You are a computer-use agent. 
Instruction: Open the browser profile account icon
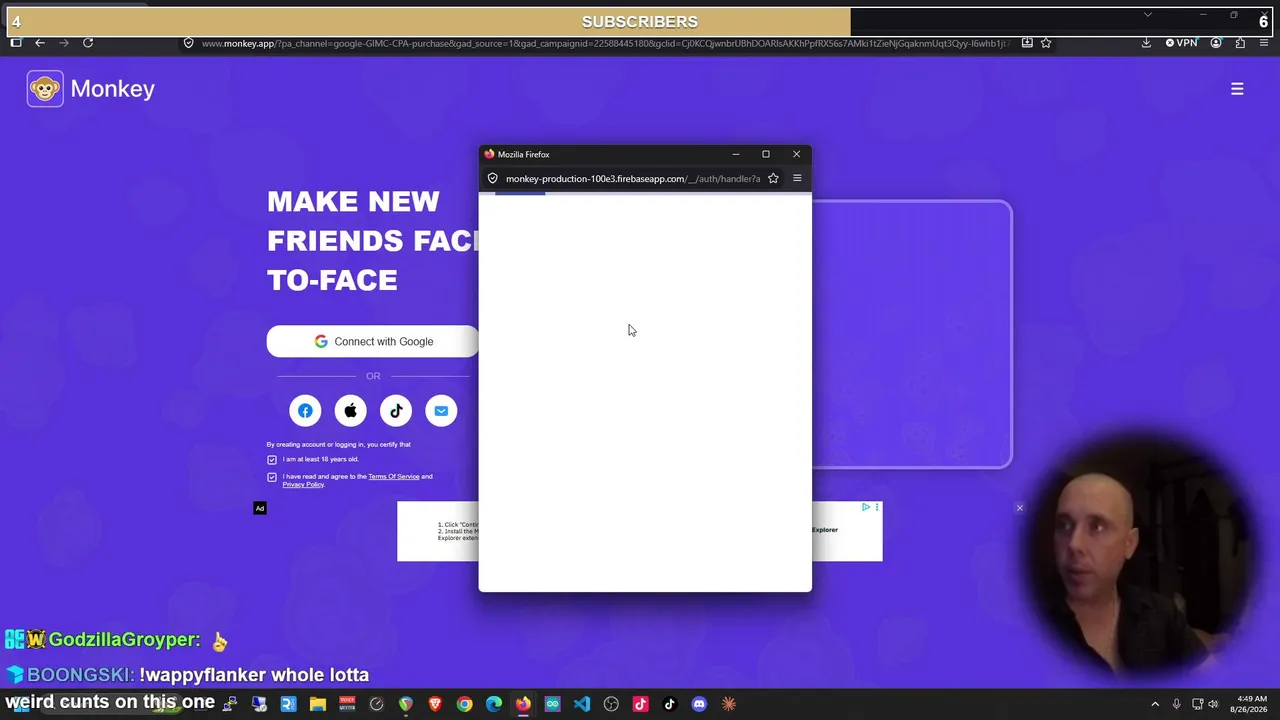(x=1216, y=43)
